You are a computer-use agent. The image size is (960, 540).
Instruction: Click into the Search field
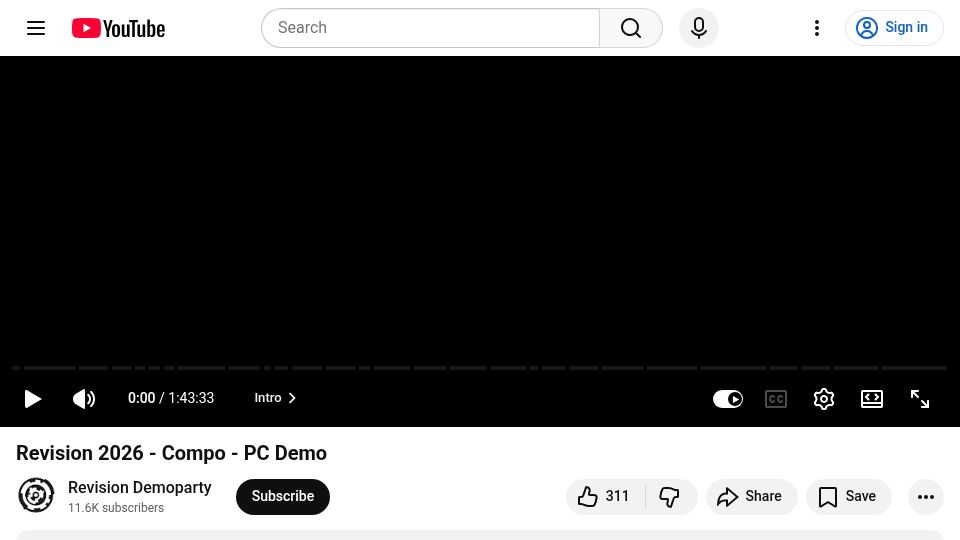click(430, 28)
